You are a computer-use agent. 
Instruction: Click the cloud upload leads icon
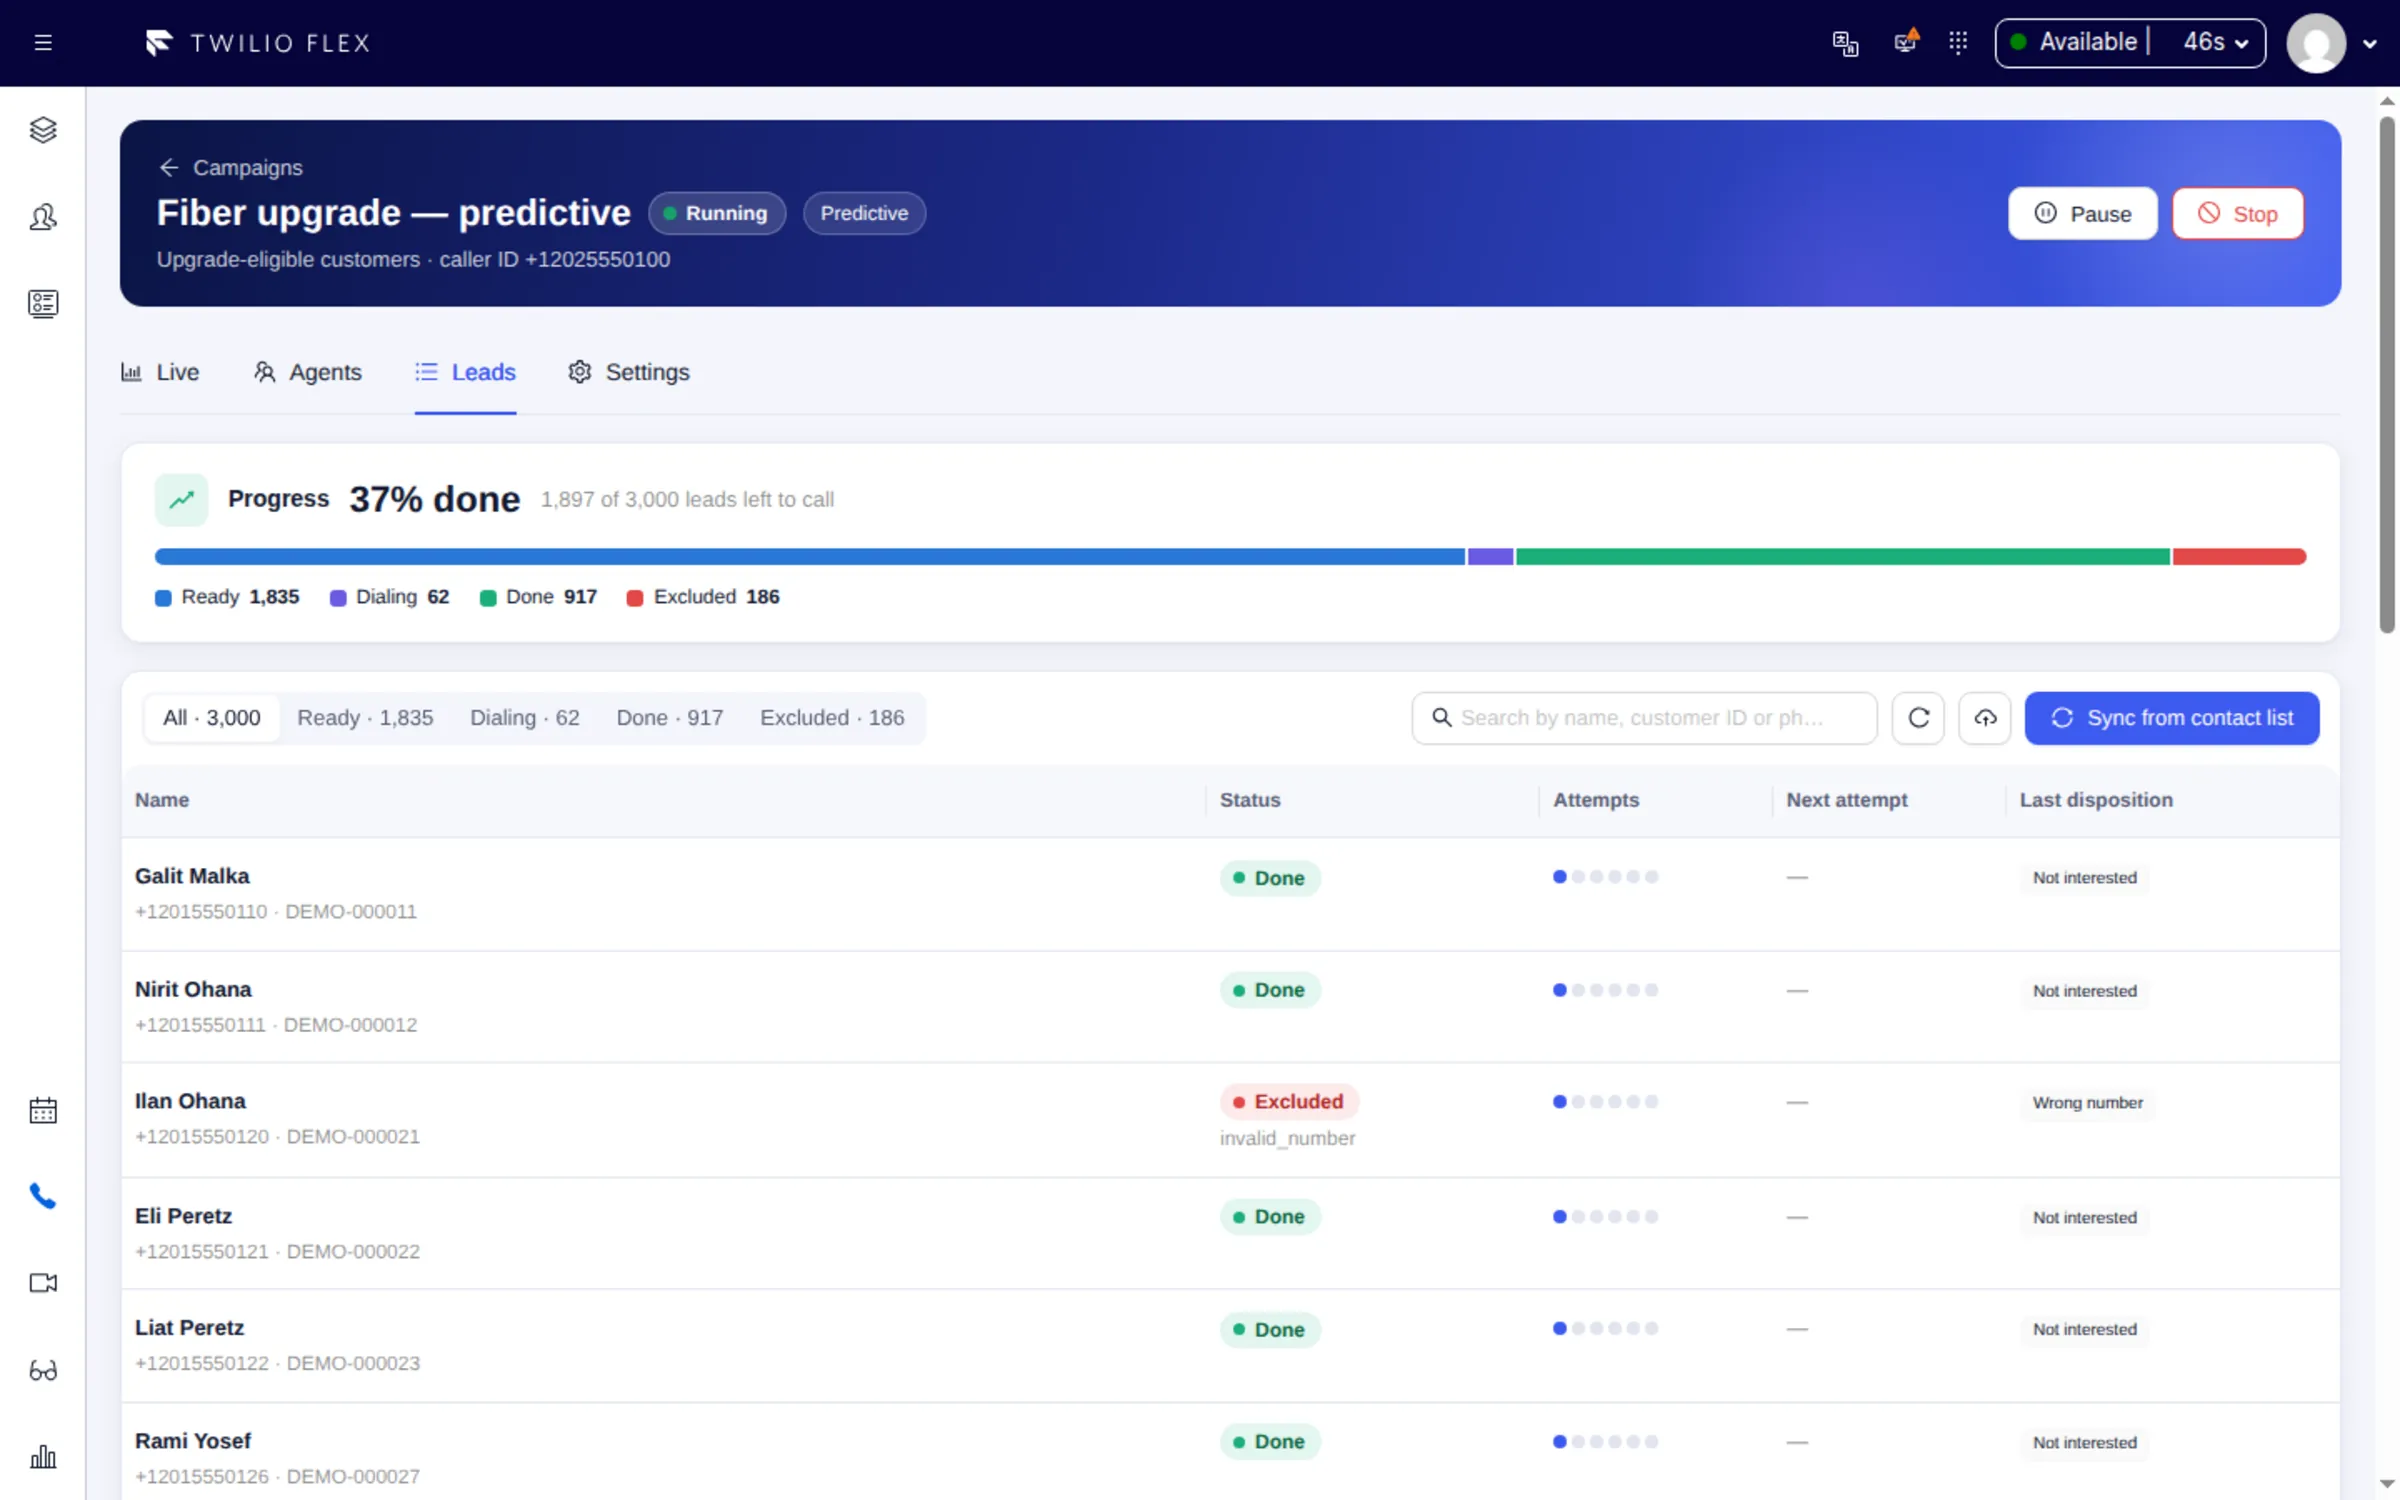tap(1985, 718)
